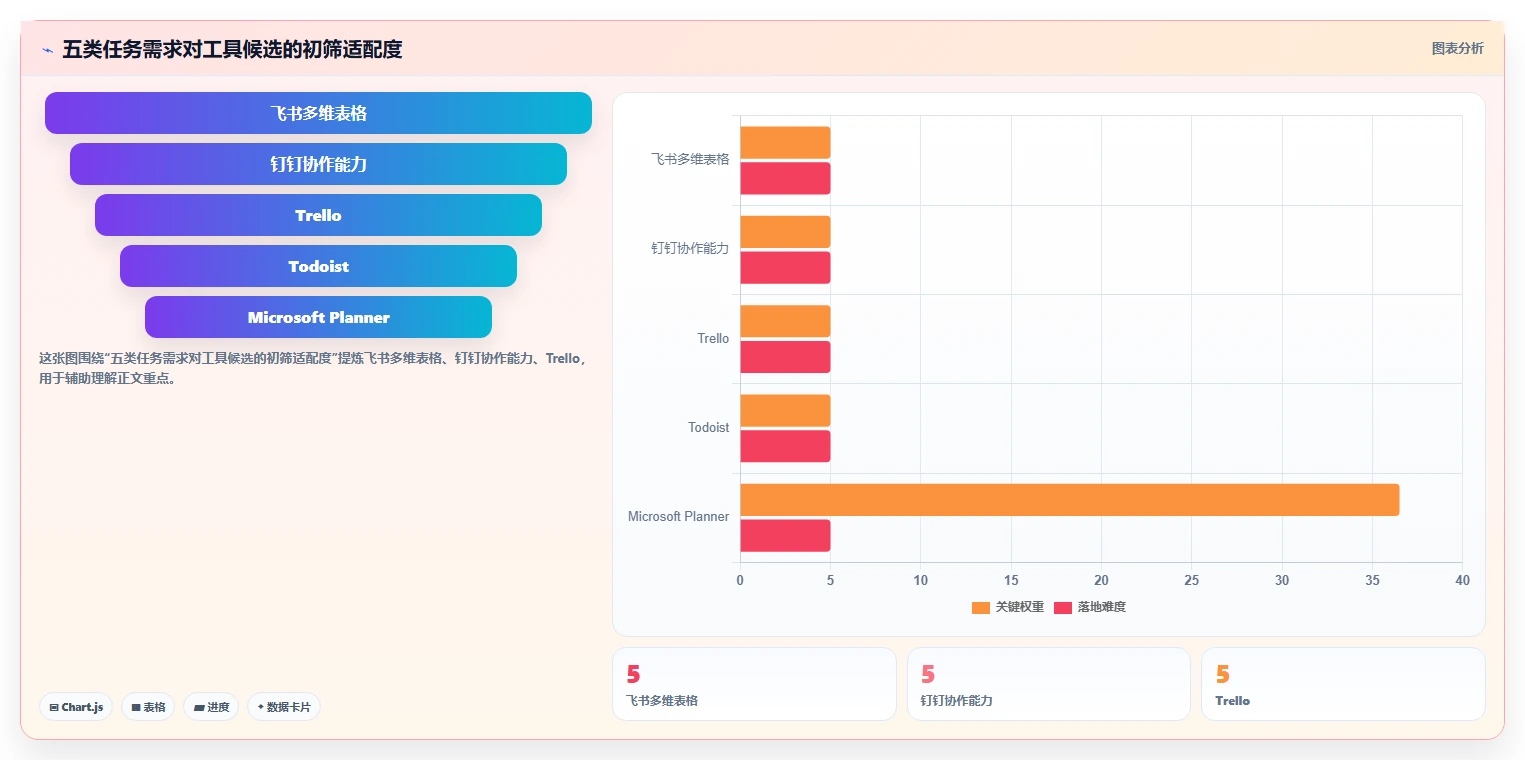Click the 图表分析 label in header
The width and height of the screenshot is (1525, 760).
coord(1457,48)
